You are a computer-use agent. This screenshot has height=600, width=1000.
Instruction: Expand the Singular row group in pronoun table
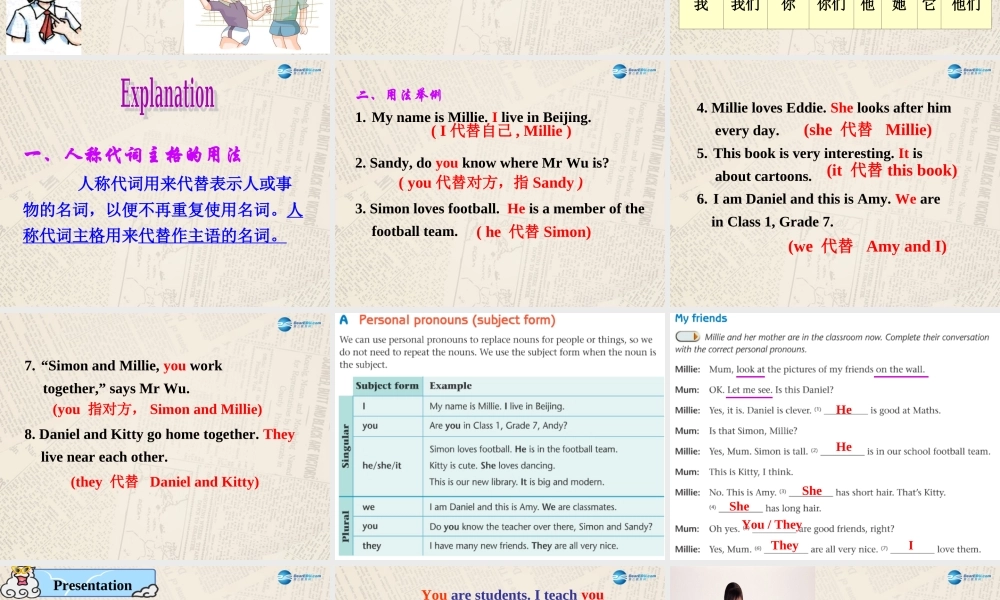344,450
